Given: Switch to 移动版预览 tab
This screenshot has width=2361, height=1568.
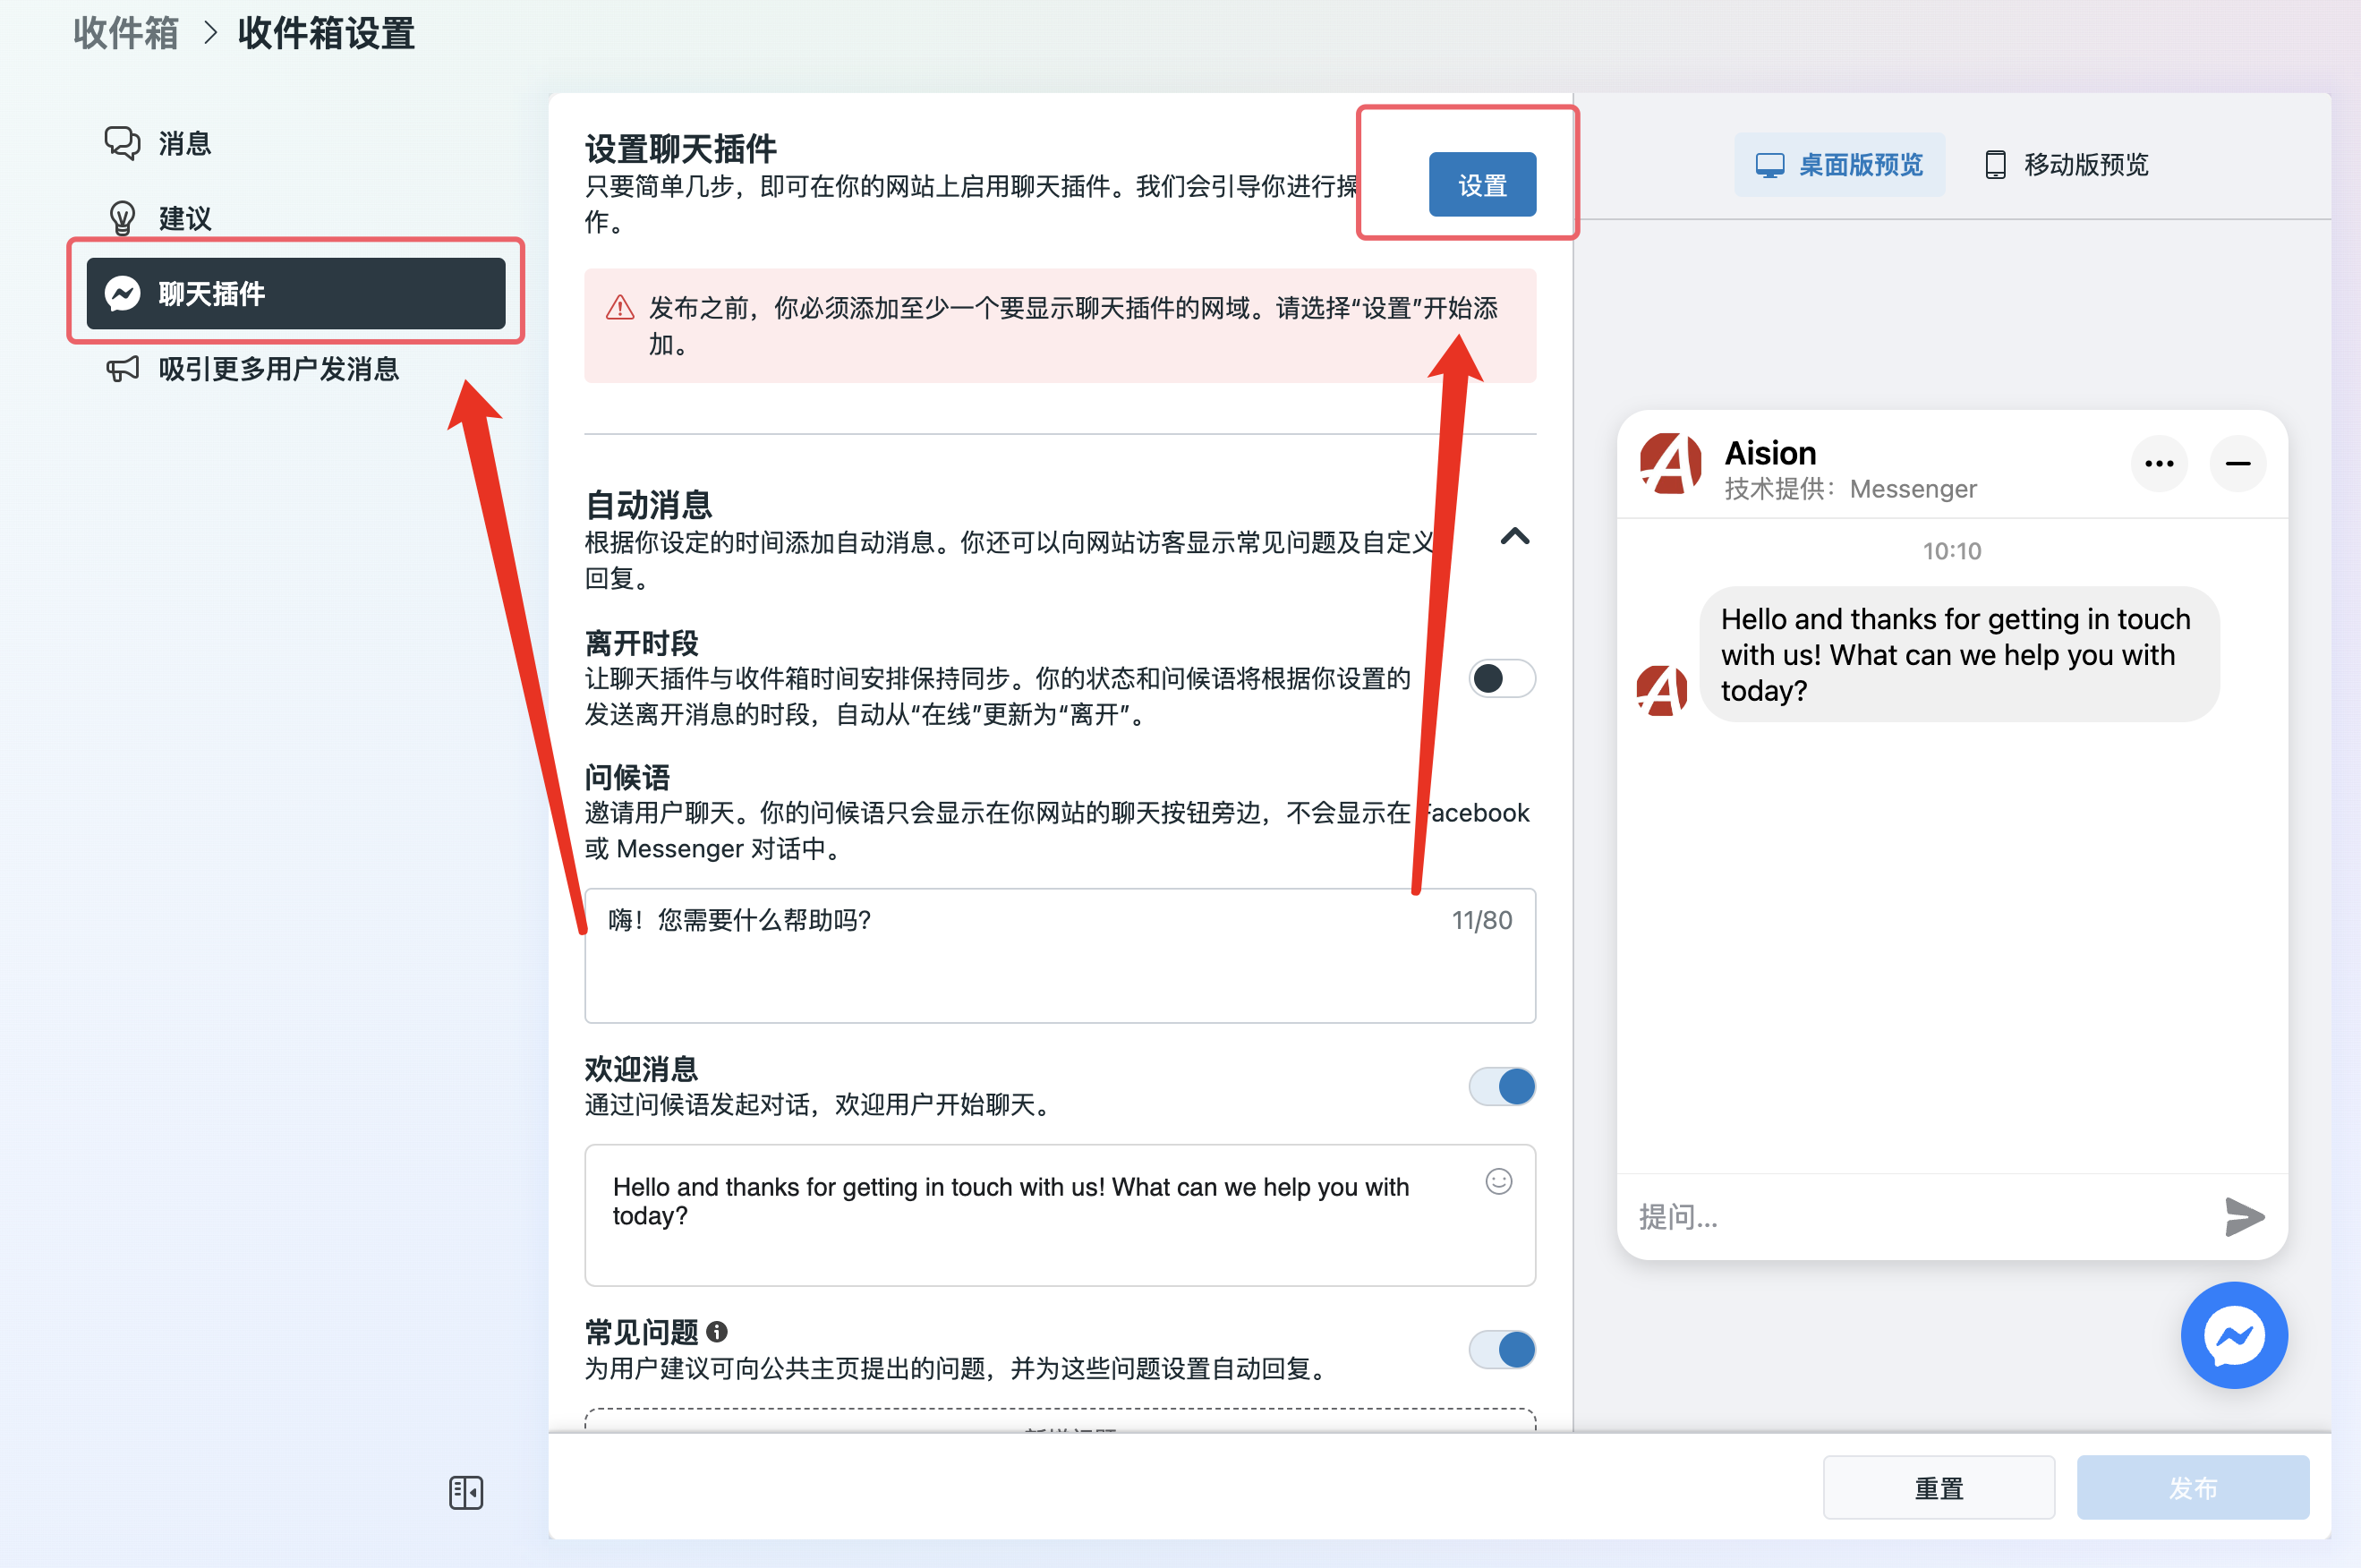Looking at the screenshot, I should (2066, 165).
